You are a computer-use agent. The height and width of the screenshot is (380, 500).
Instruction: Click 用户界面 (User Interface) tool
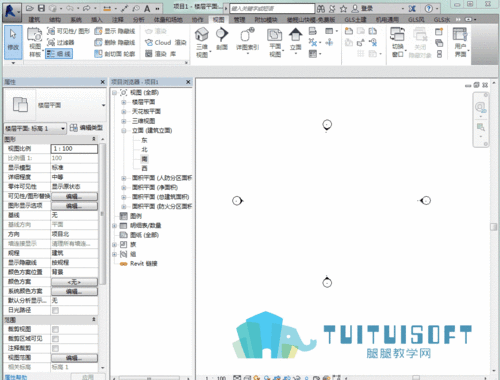460,43
